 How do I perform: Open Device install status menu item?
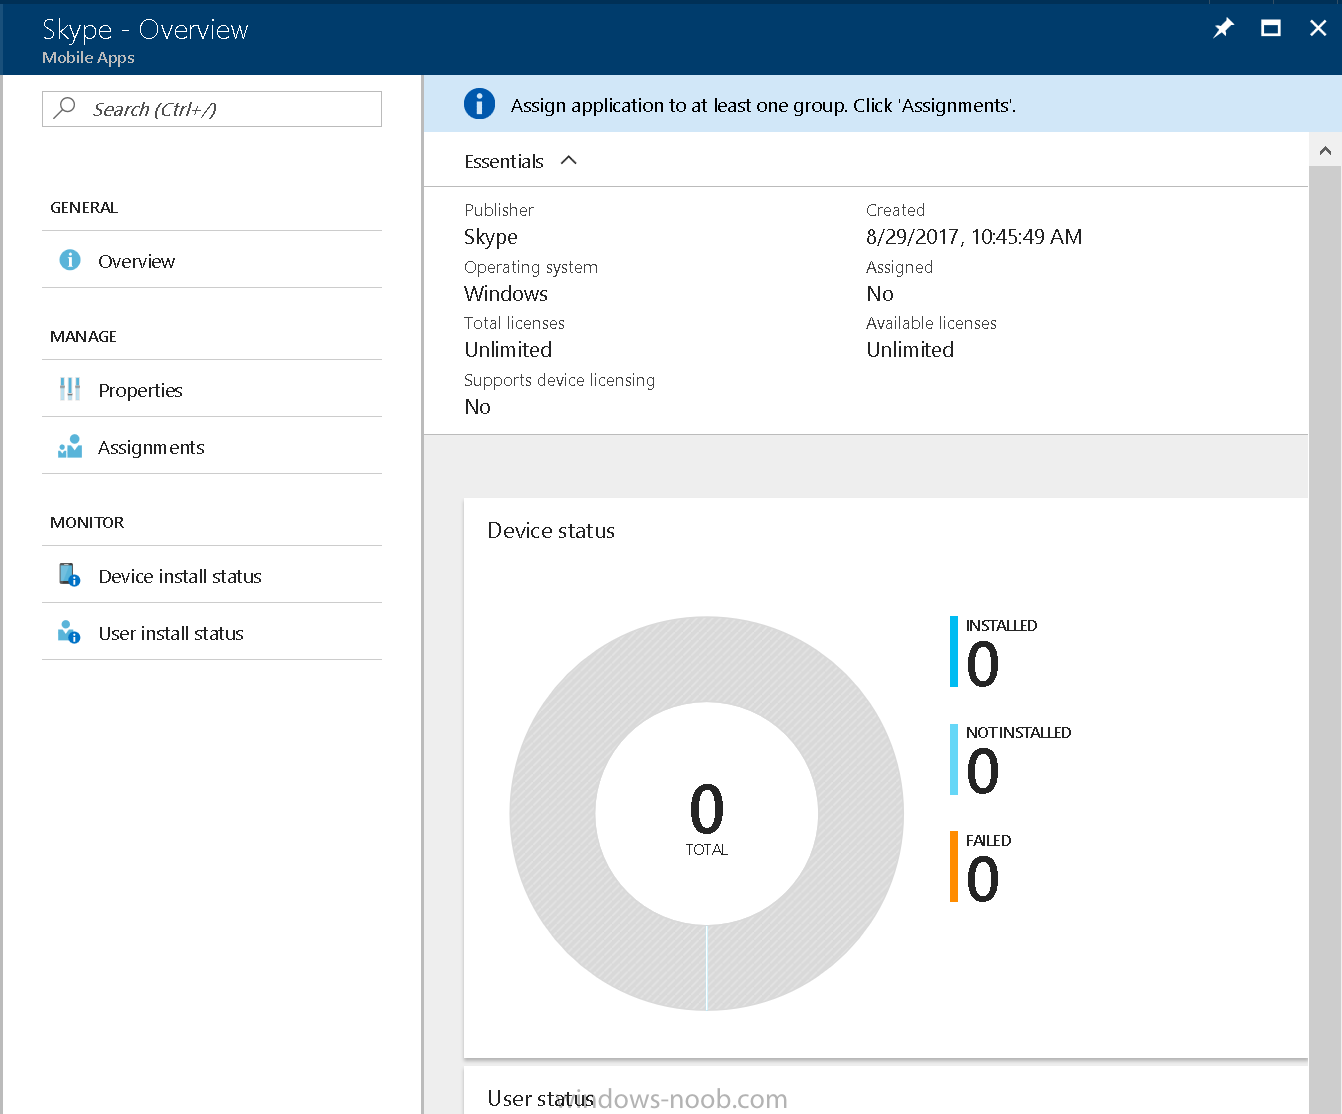click(212, 575)
